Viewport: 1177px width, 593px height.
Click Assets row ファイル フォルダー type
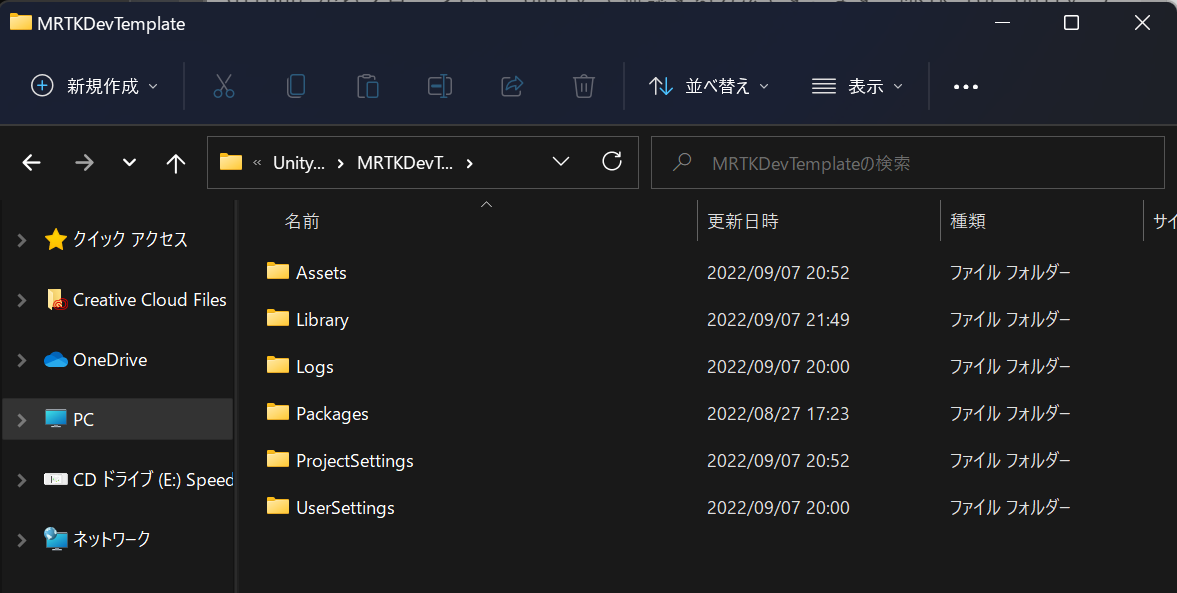tap(1010, 272)
